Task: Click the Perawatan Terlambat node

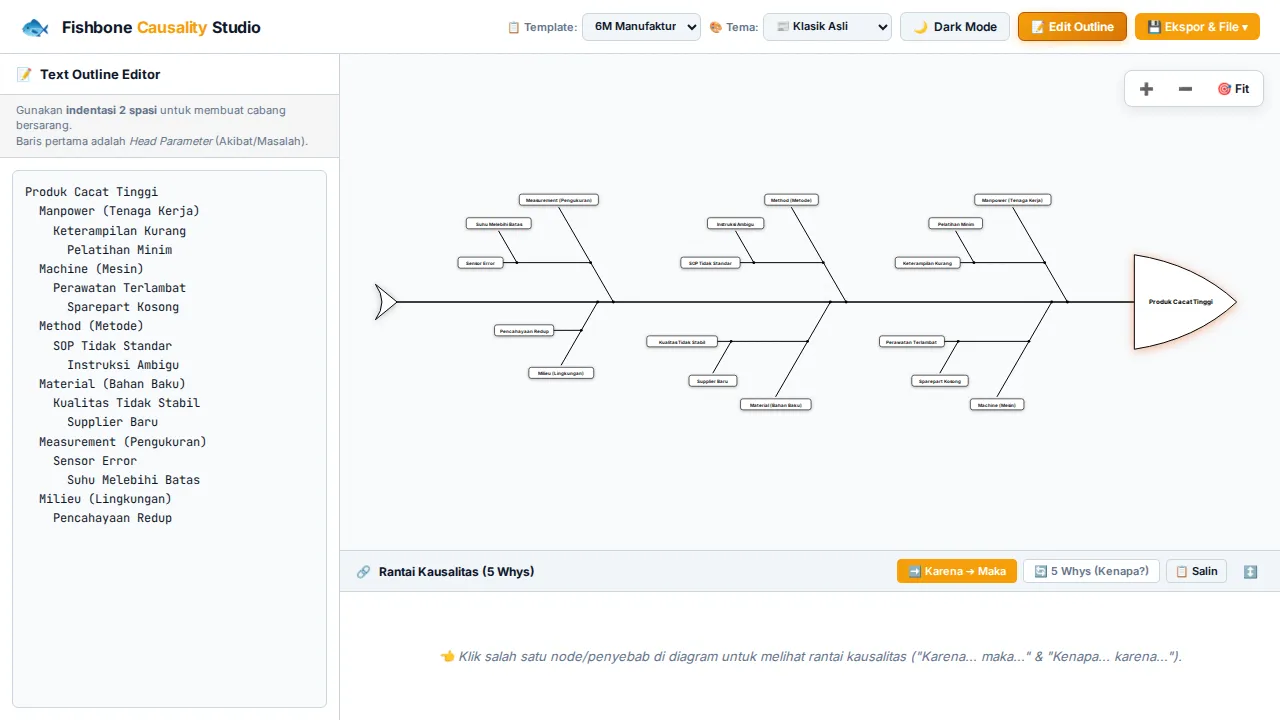Action: coord(912,342)
